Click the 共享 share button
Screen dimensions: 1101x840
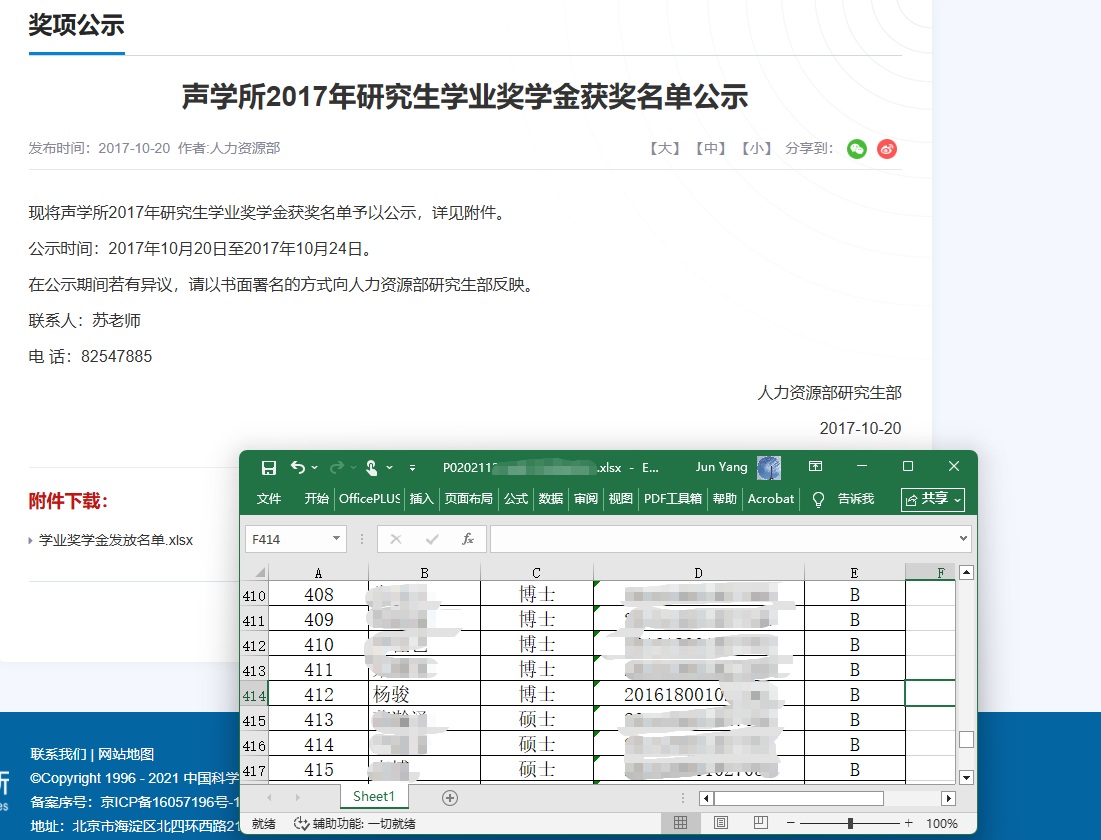[933, 499]
